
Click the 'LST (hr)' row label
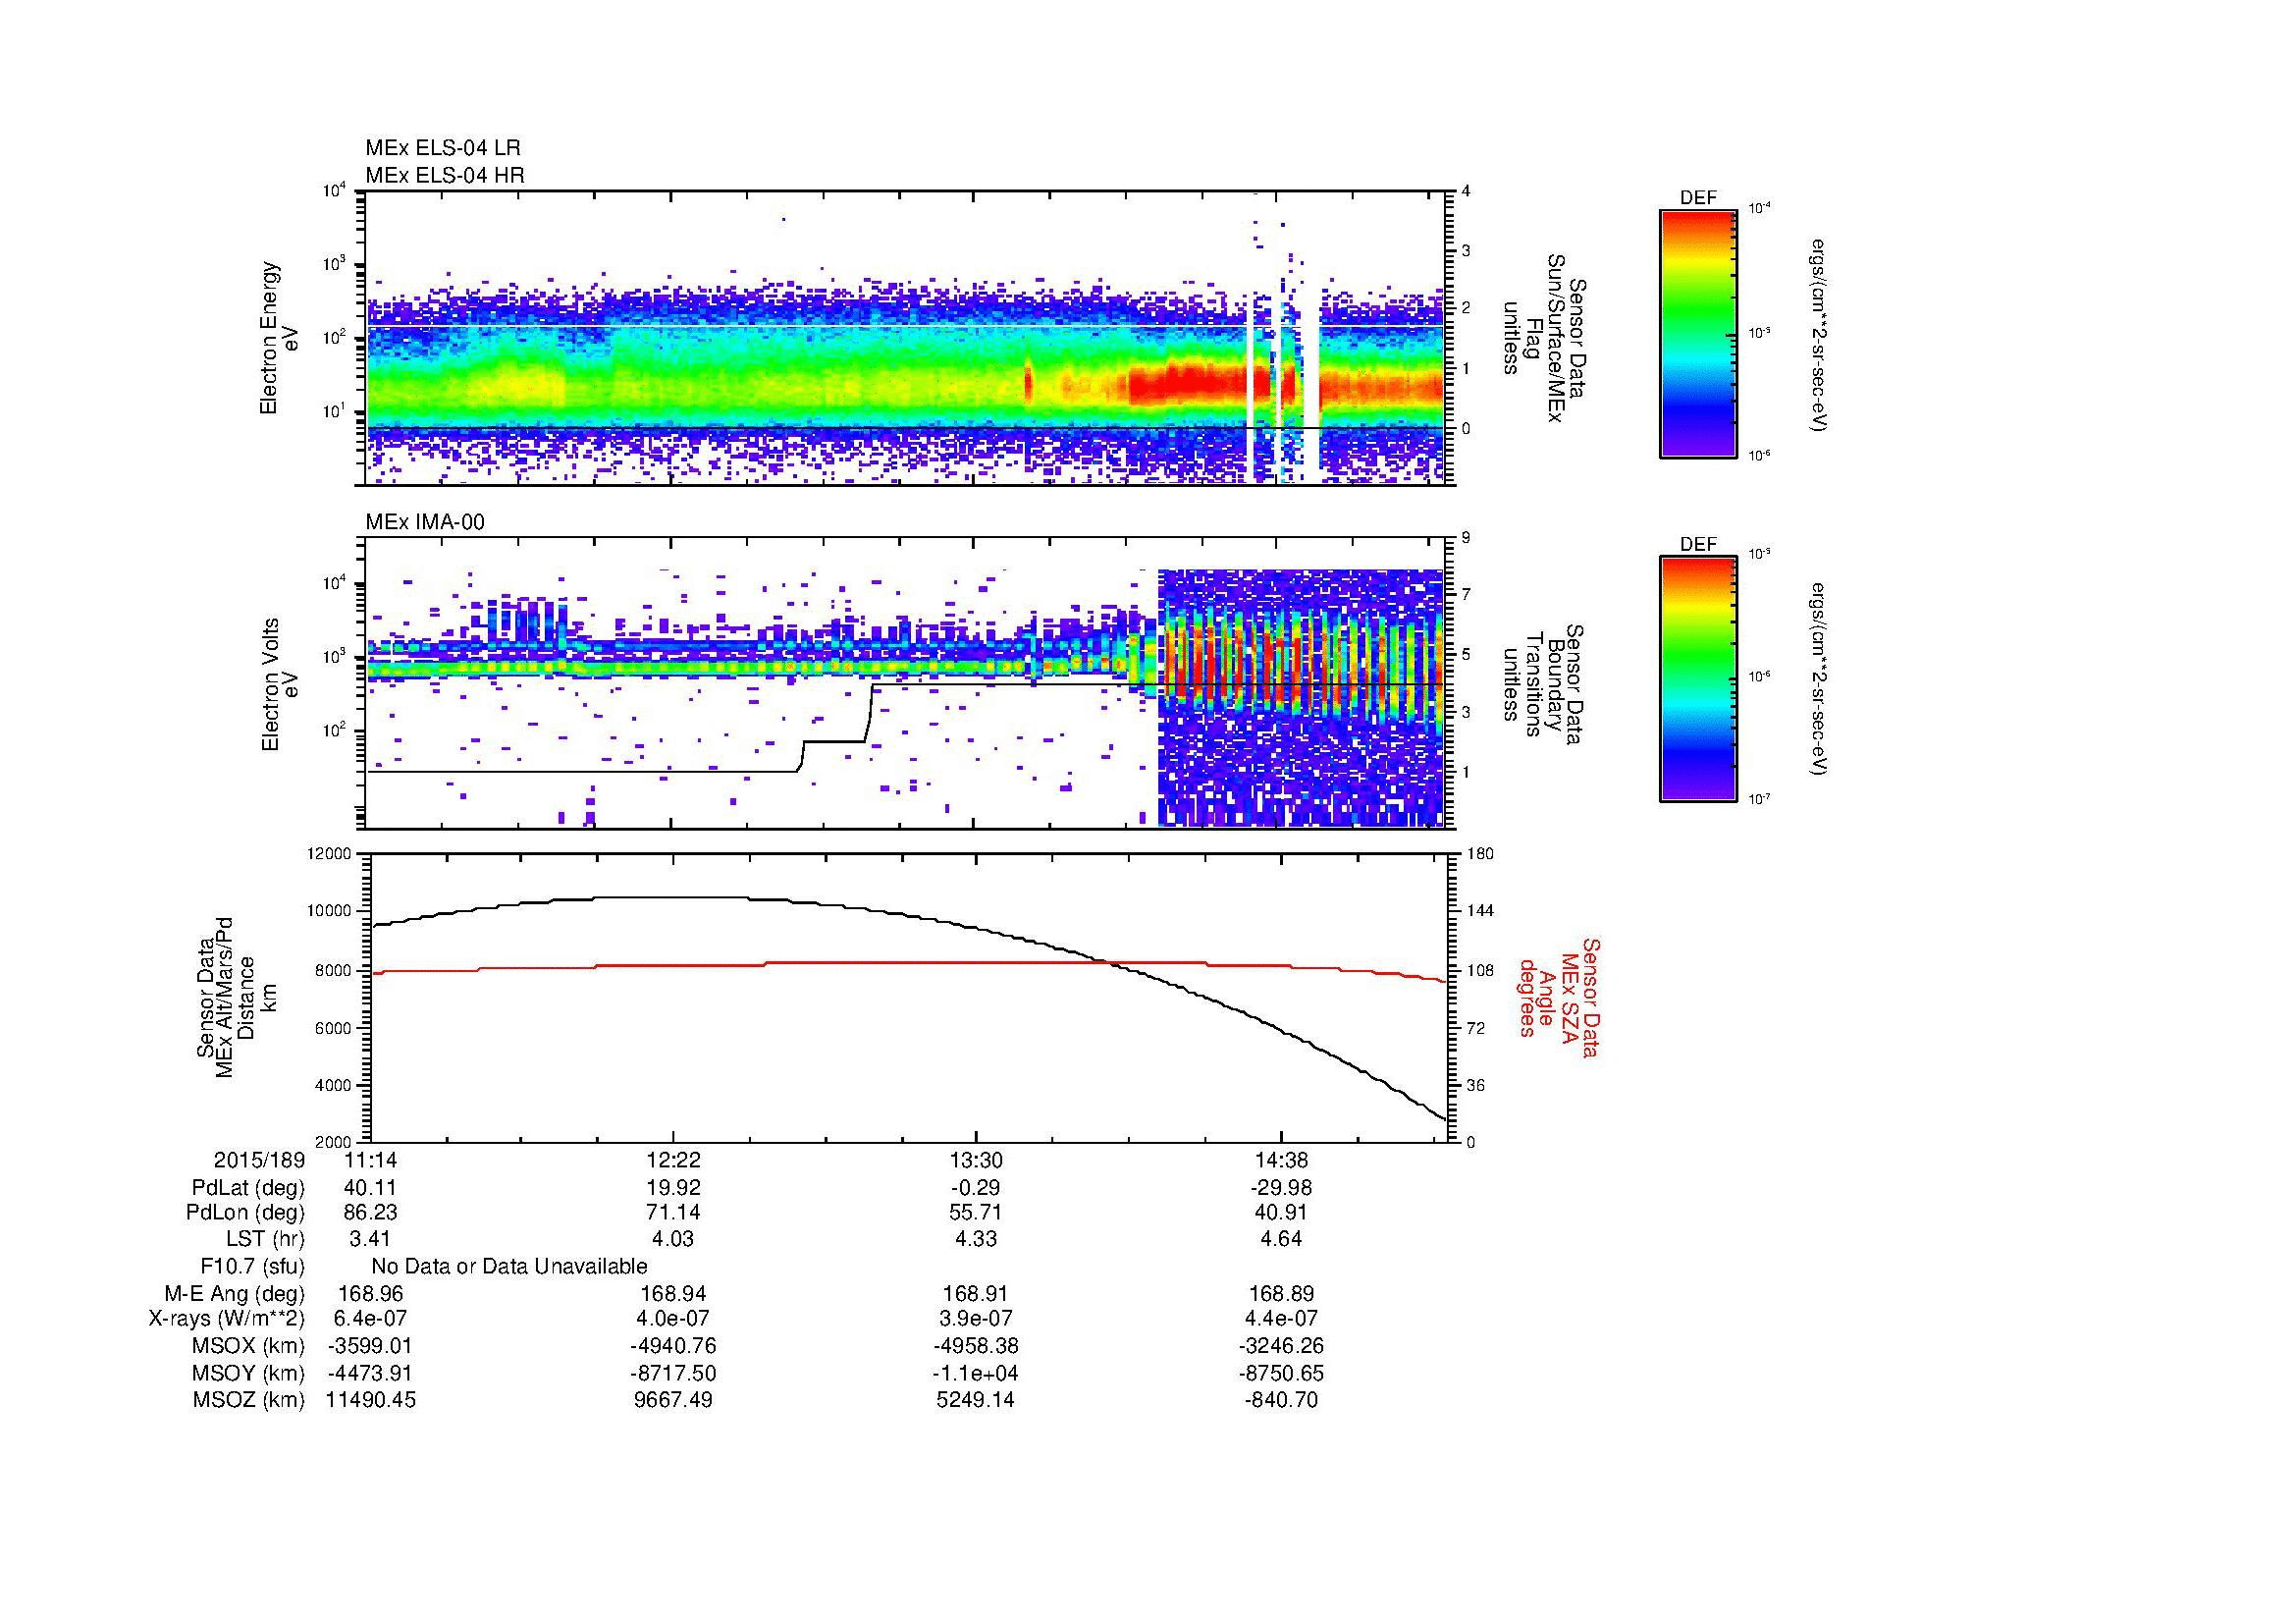click(x=265, y=1239)
